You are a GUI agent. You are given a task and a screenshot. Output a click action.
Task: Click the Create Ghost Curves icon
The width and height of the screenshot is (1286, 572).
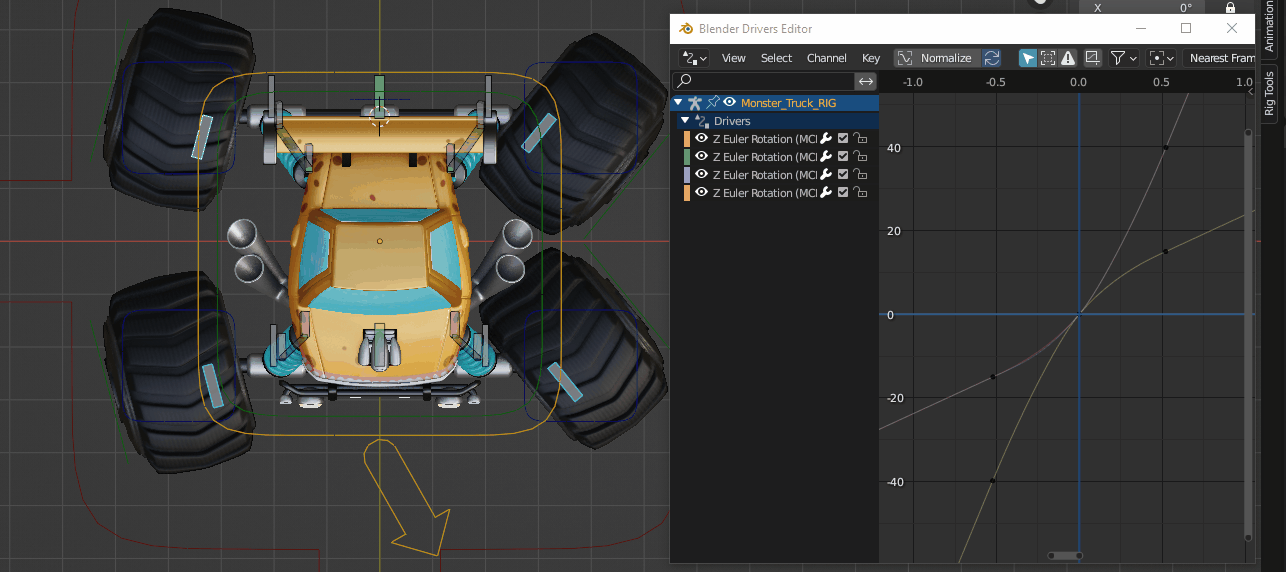(x=1093, y=58)
